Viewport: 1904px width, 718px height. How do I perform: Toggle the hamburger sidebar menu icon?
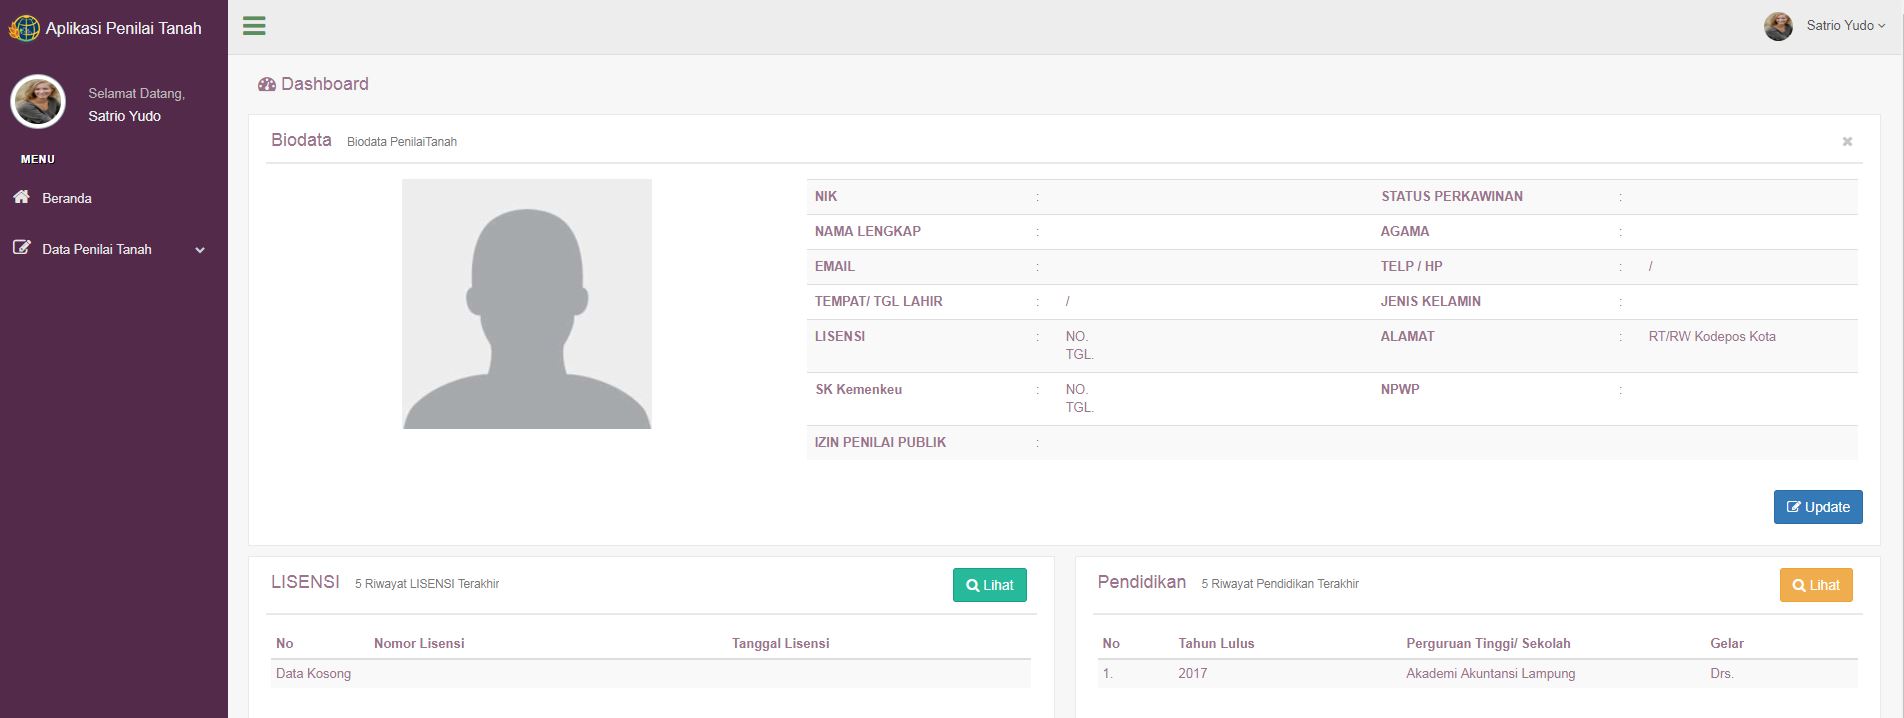[254, 26]
